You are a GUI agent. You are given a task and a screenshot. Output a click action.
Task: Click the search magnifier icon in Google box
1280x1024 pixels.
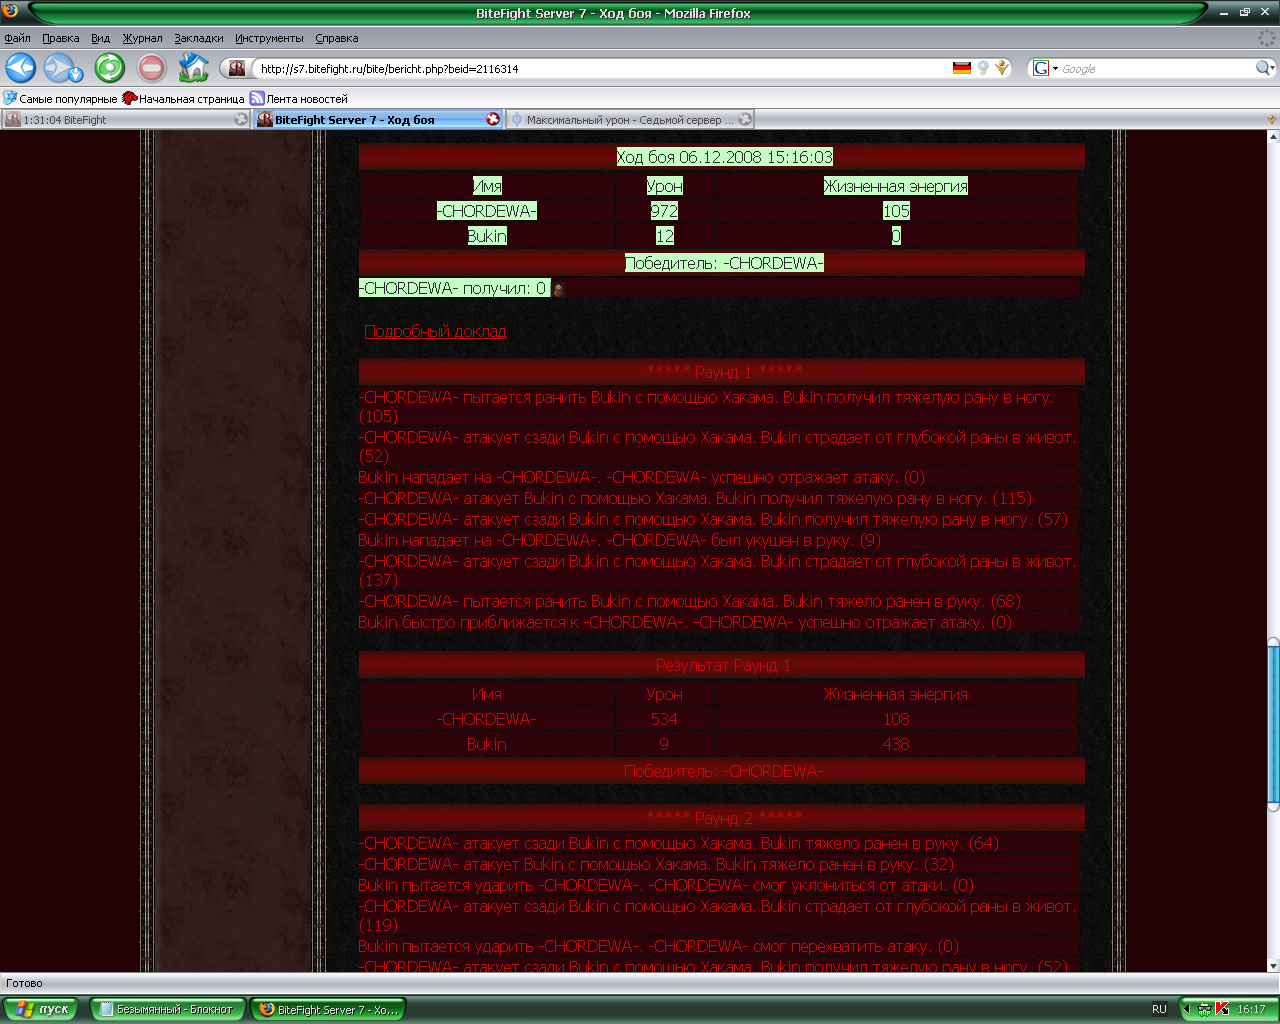1264,68
